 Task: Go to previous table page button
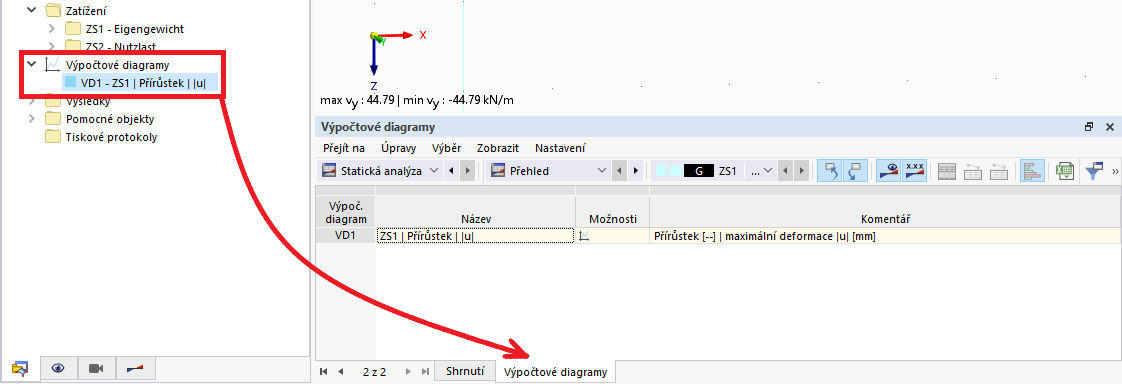pyautogui.click(x=341, y=372)
